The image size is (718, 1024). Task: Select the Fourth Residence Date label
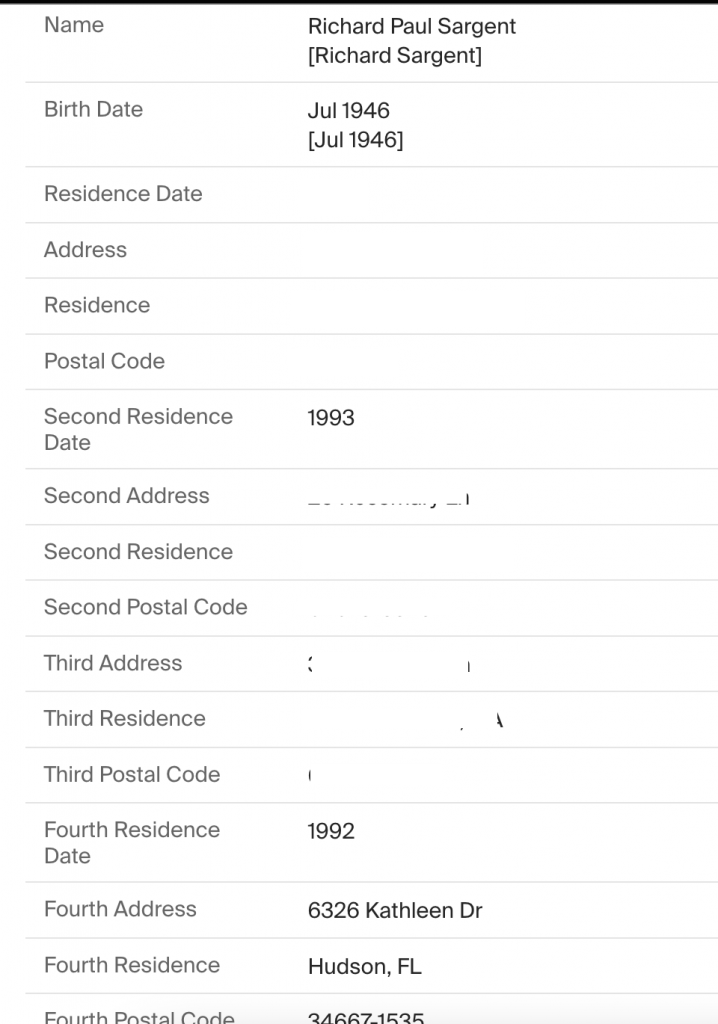click(131, 843)
